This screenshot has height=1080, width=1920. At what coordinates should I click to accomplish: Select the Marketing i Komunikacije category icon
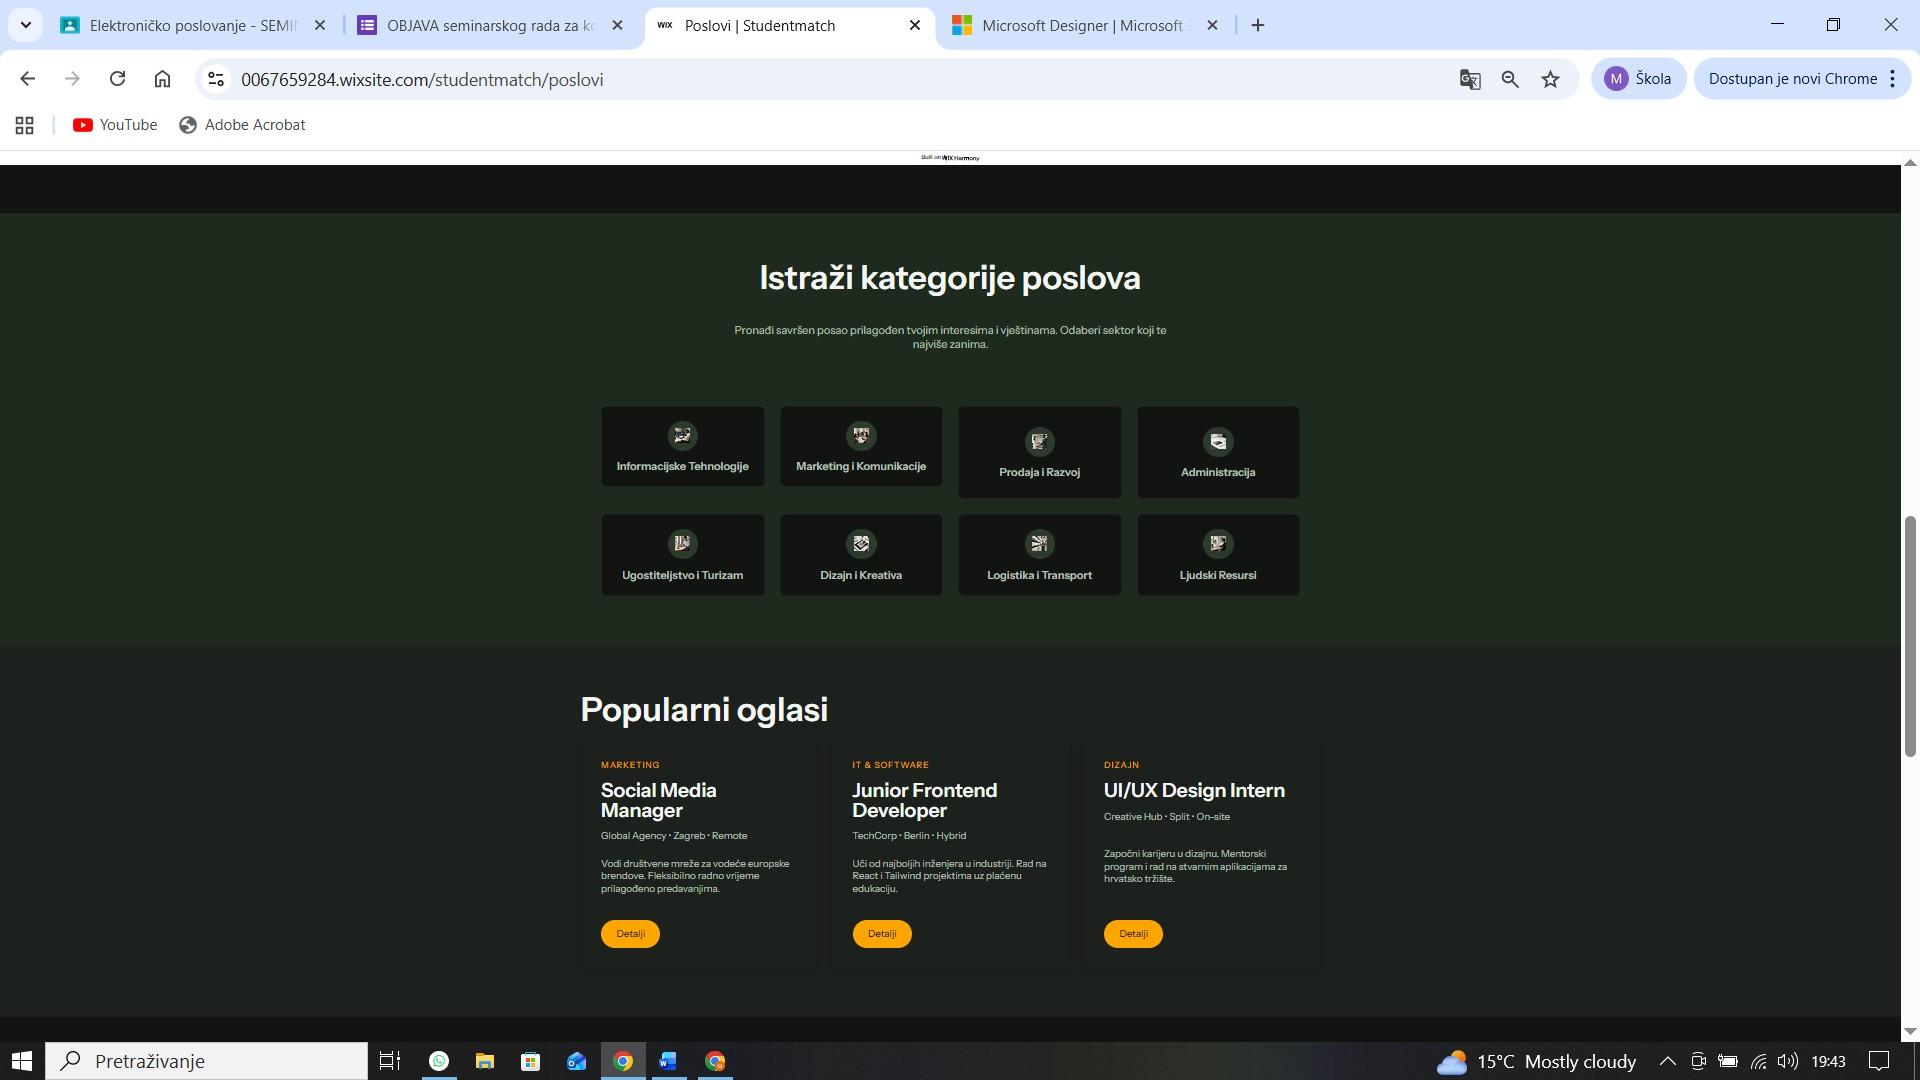coord(861,436)
